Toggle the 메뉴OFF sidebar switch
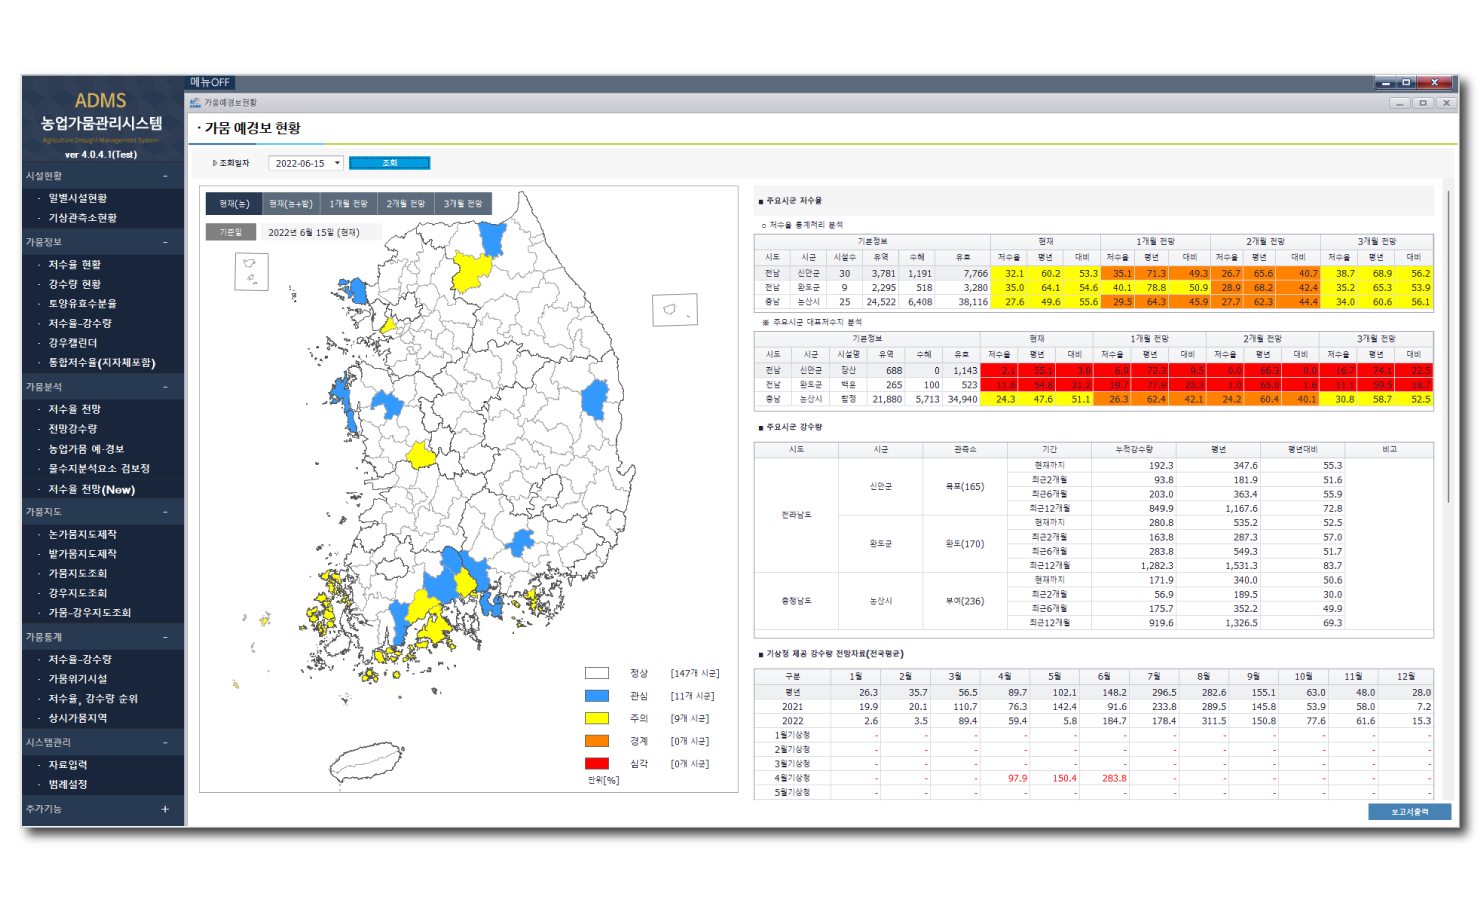1480x900 pixels. click(x=211, y=83)
